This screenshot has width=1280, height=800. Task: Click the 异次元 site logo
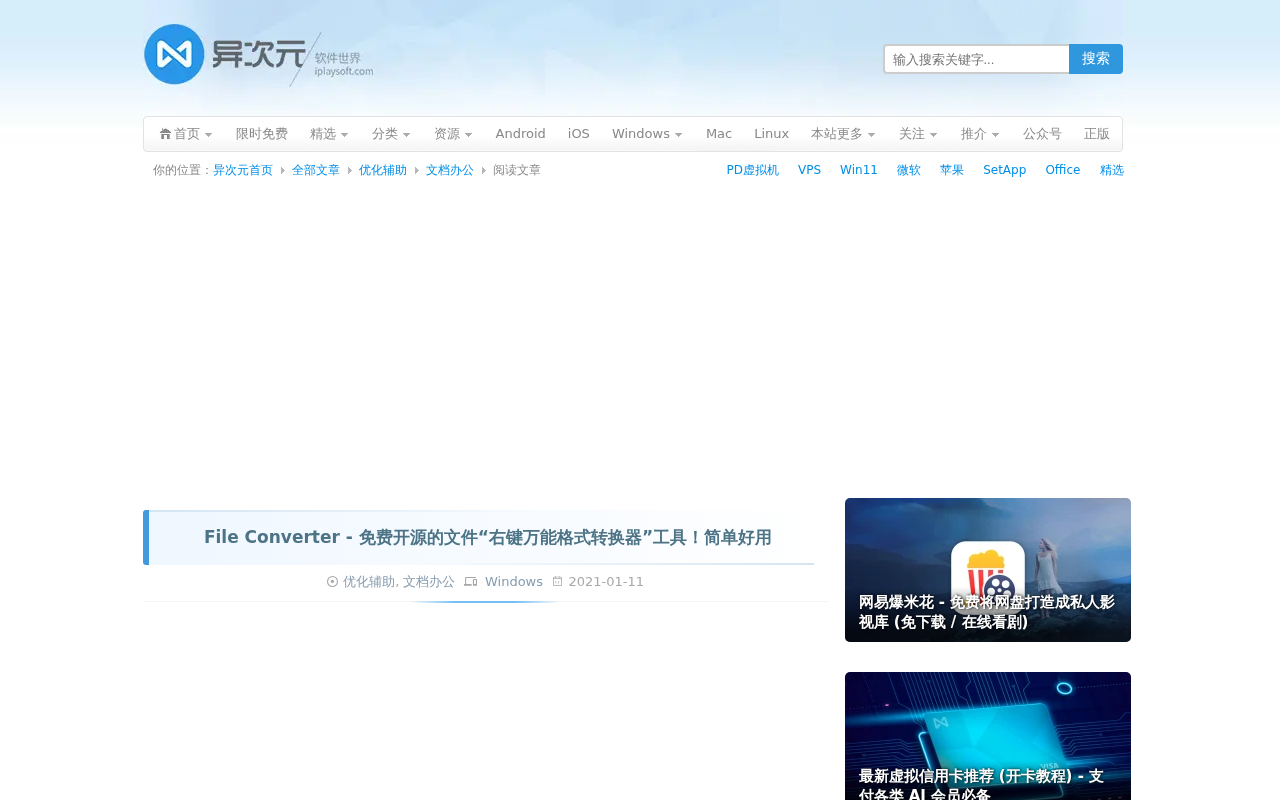[258, 55]
